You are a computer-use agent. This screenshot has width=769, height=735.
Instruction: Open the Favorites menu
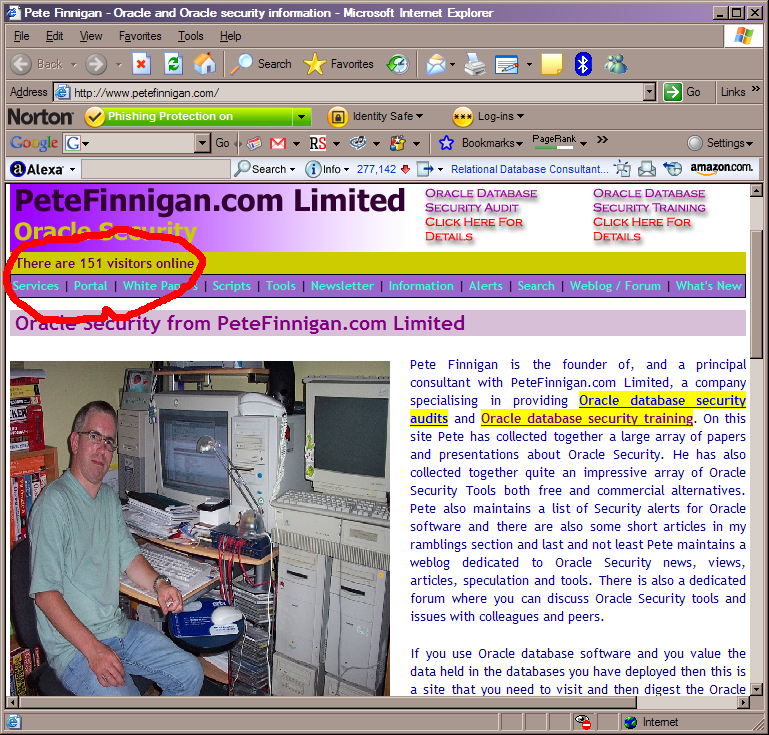140,36
